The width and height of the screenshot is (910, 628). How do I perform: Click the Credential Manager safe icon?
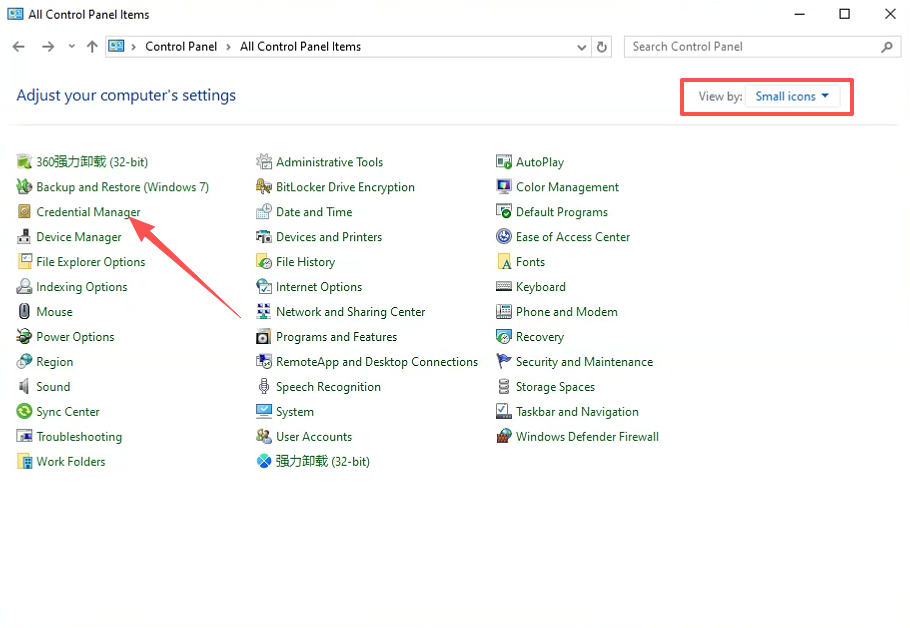pos(24,212)
